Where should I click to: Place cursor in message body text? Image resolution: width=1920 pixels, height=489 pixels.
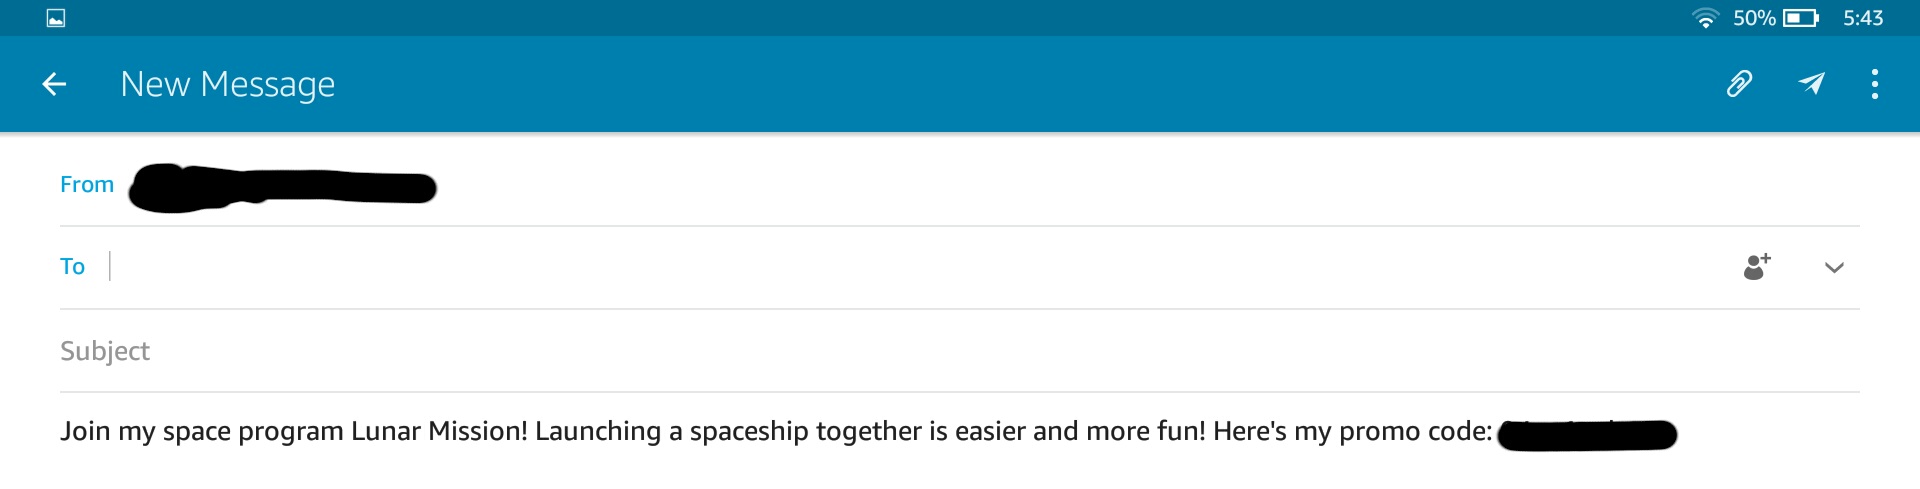(x=868, y=432)
